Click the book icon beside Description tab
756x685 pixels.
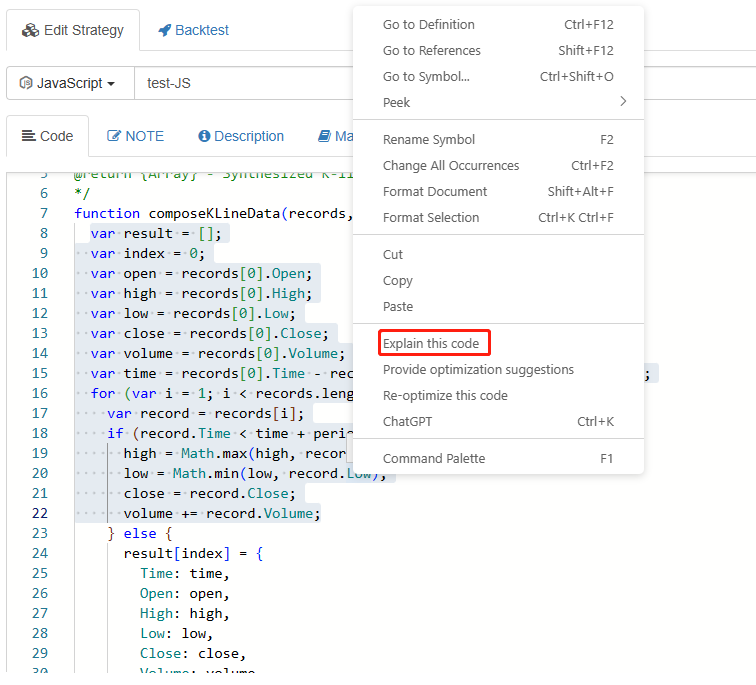(x=324, y=136)
